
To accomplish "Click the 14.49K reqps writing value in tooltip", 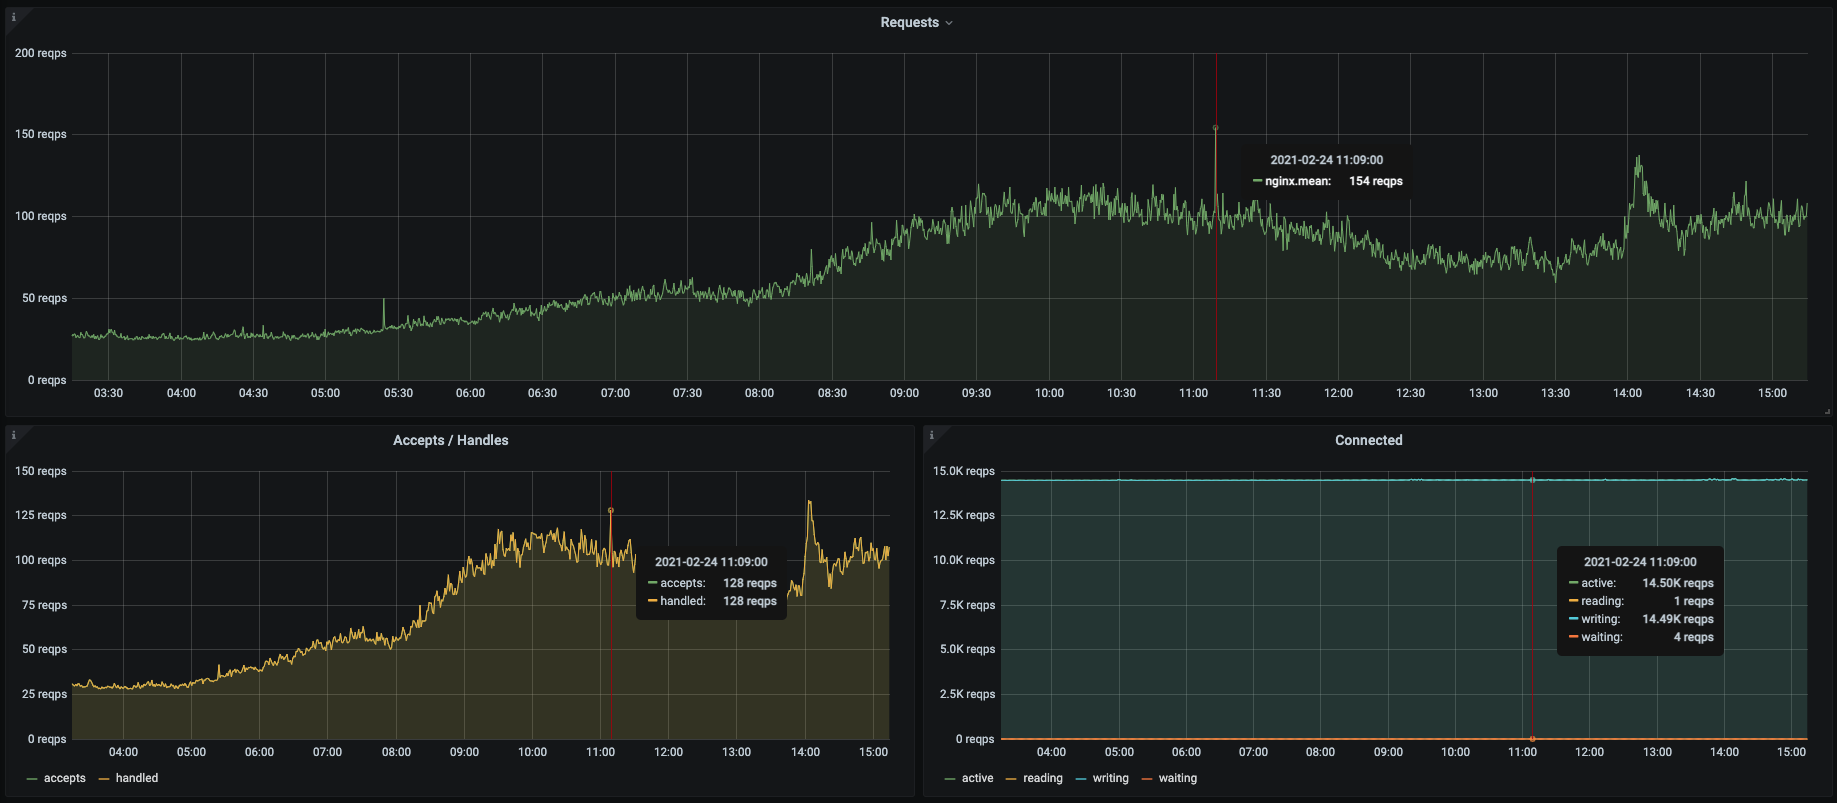I will click(1678, 619).
